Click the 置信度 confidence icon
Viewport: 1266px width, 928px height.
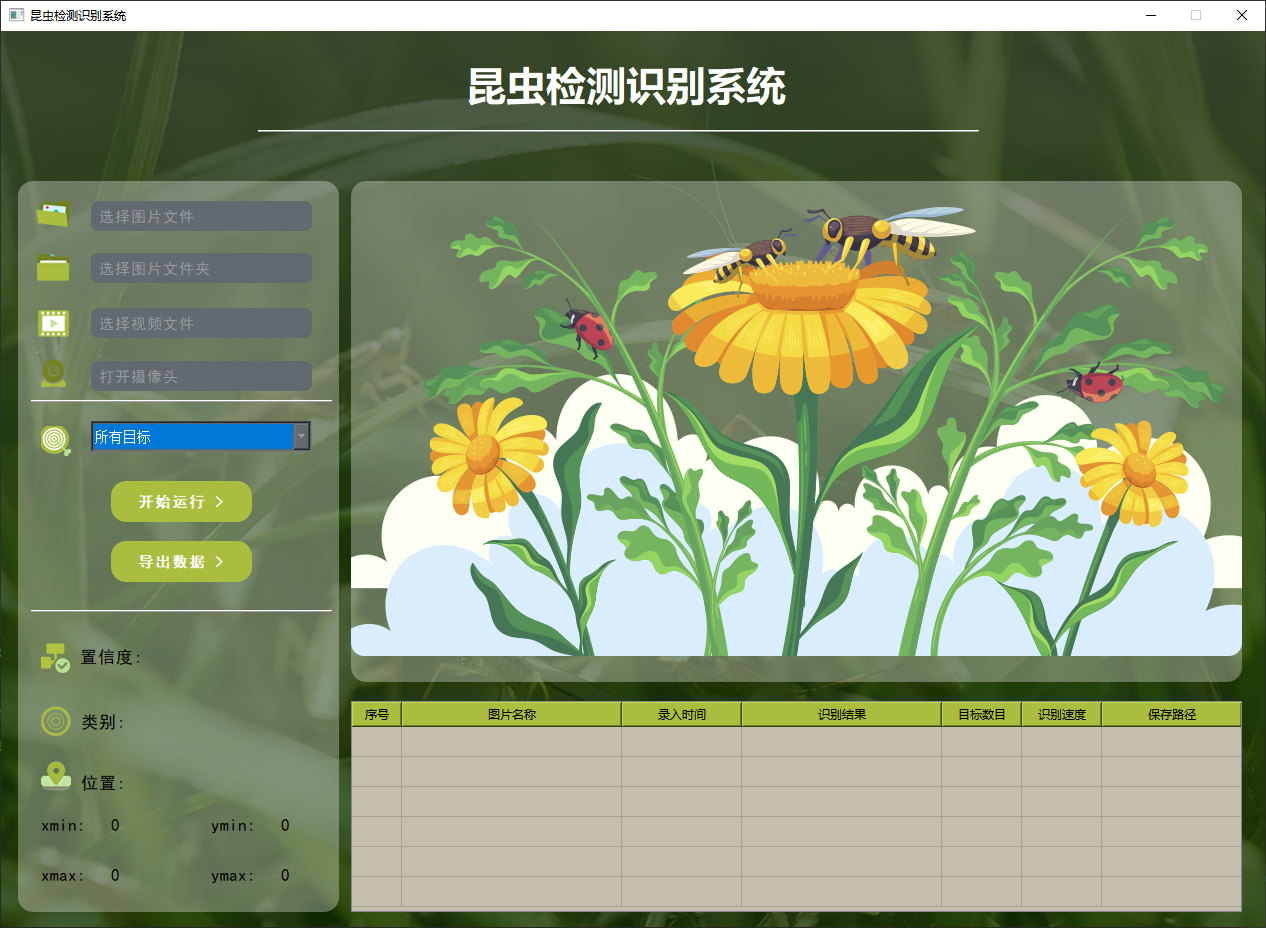pos(55,656)
